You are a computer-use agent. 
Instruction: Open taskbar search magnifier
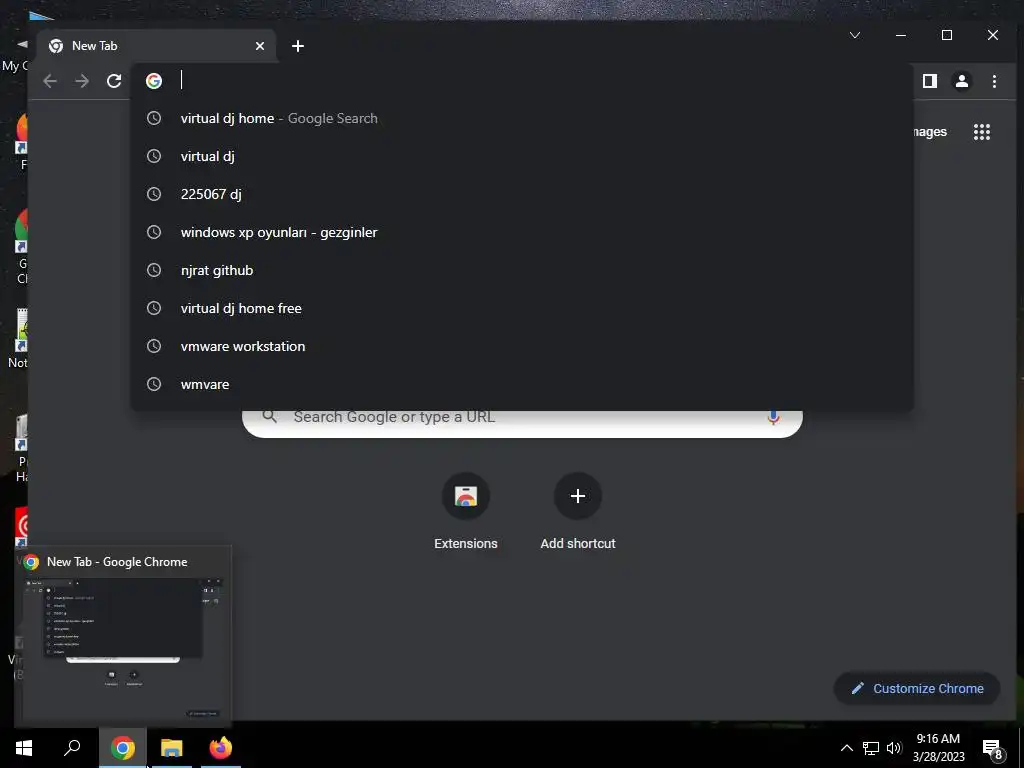pyautogui.click(x=72, y=748)
